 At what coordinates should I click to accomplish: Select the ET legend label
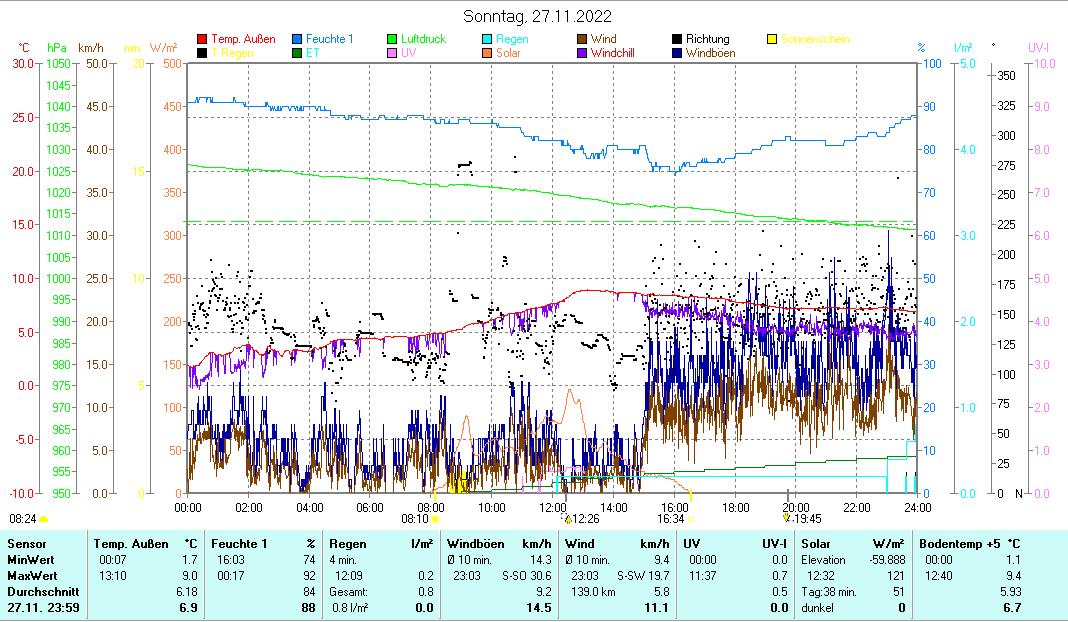[312, 53]
